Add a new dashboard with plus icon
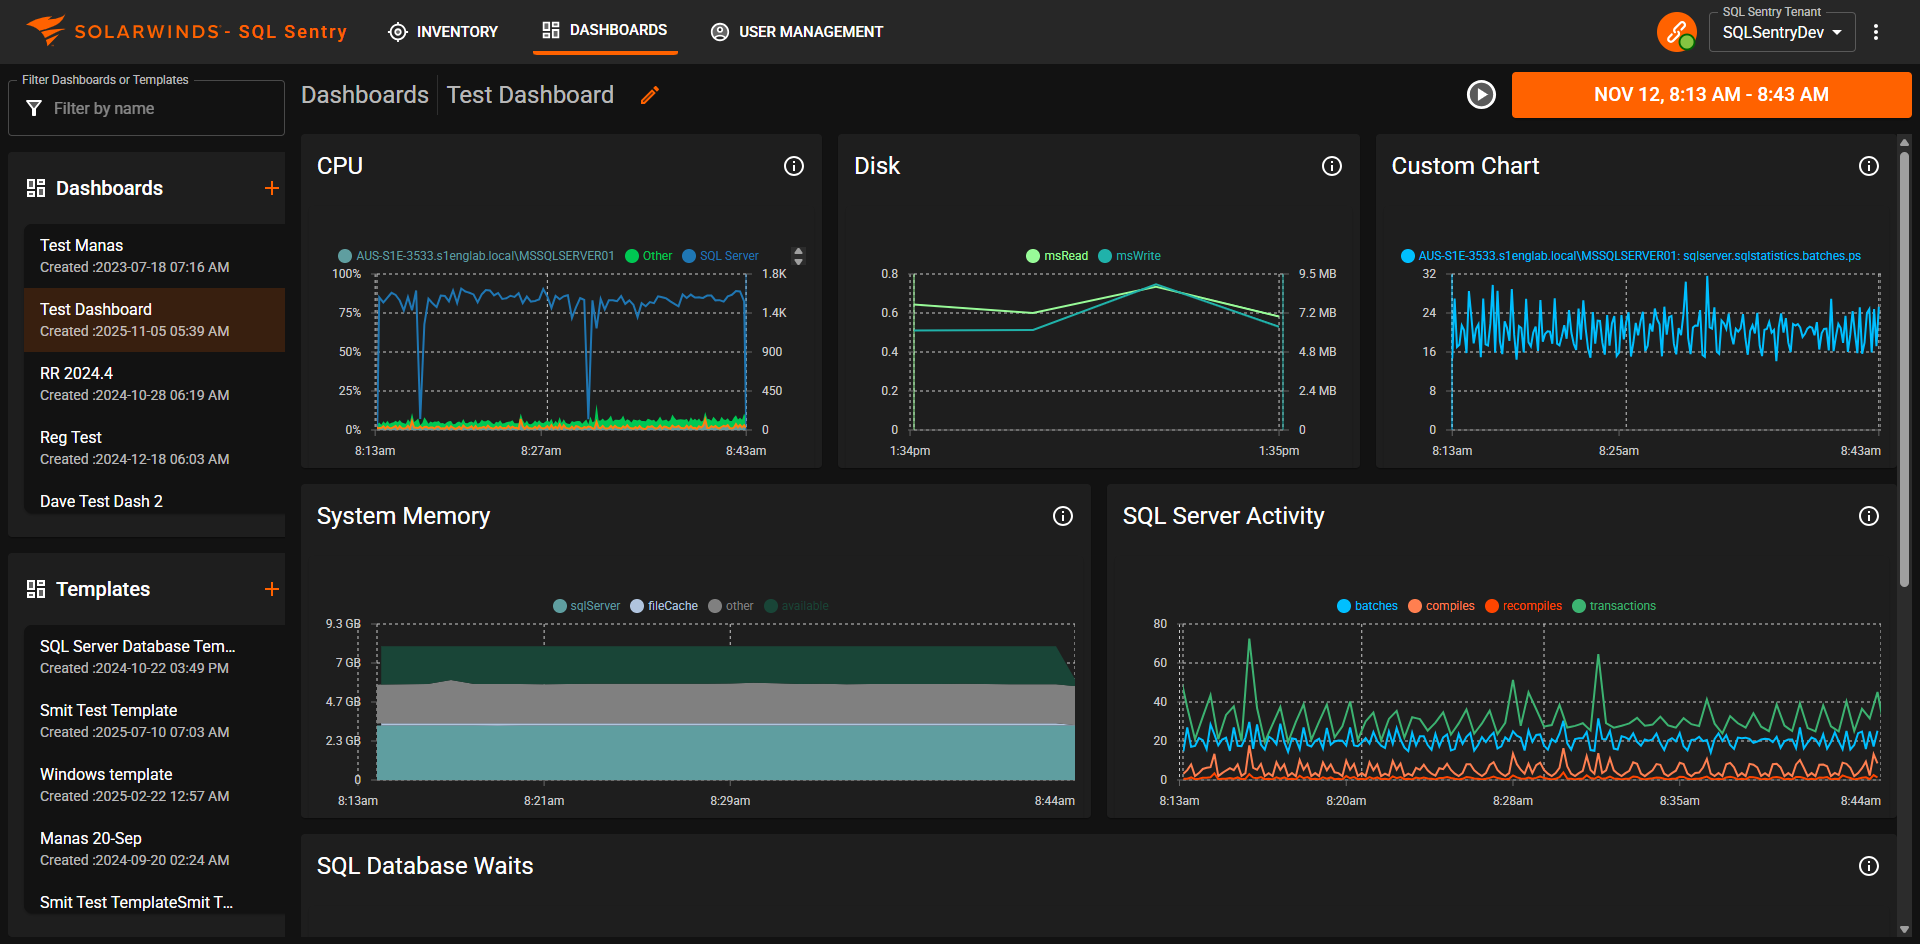This screenshot has height=944, width=1920. pyautogui.click(x=271, y=188)
